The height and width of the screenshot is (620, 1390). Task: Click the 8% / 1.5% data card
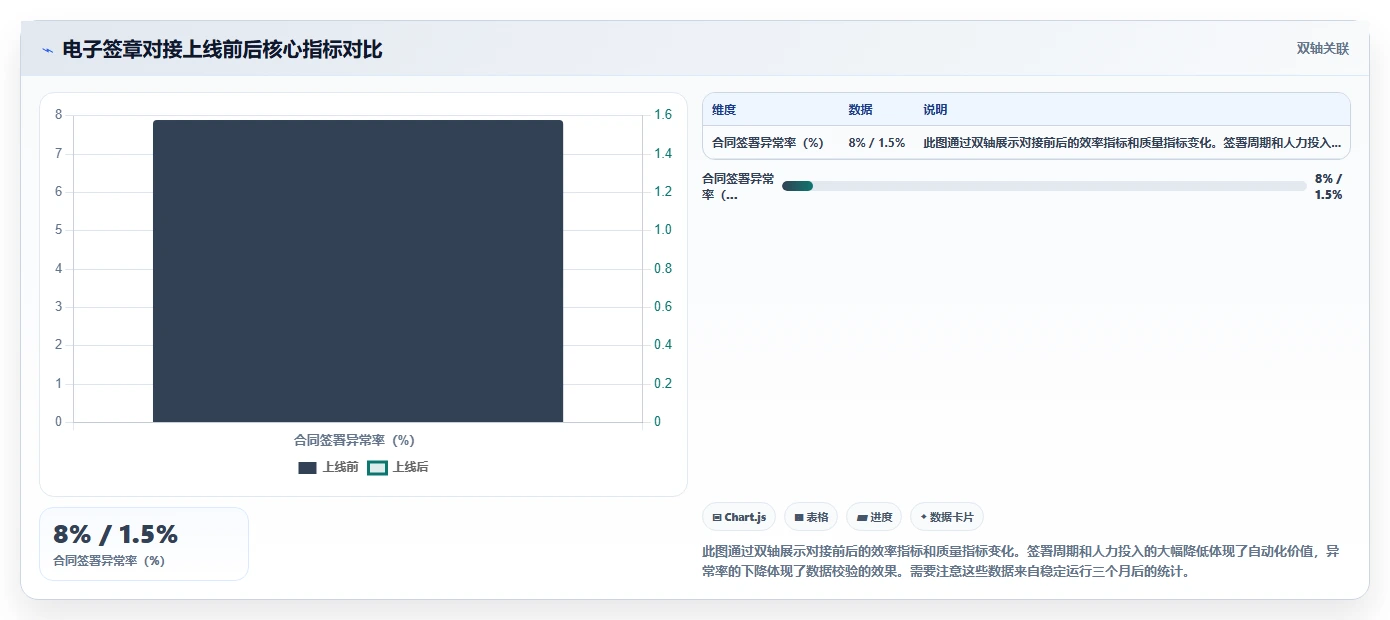[x=144, y=544]
